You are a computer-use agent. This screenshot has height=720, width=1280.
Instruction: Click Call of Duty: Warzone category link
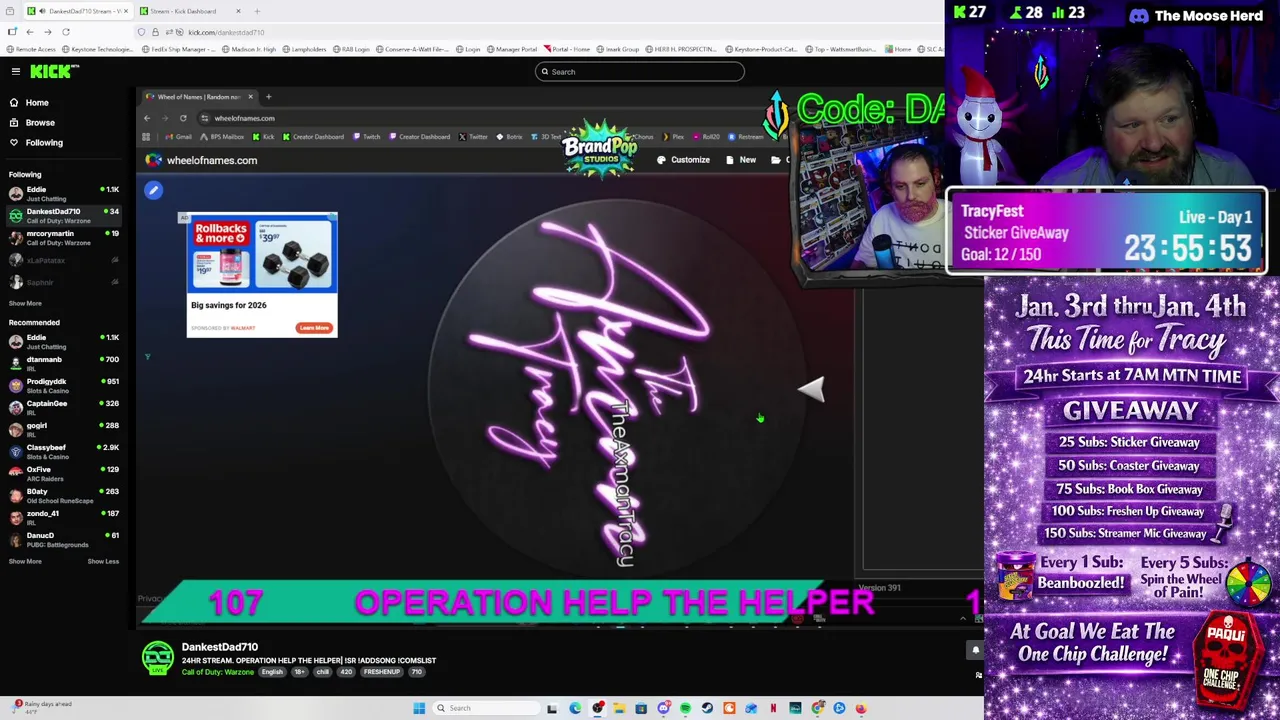[218, 672]
